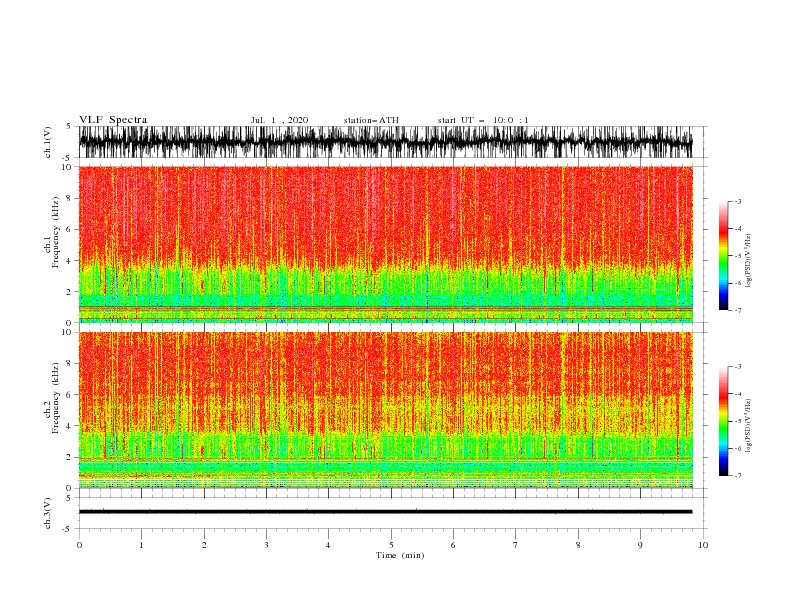Screen dimensions: 792x612
Task: Click the "station=ATH" label
Action: pyautogui.click(x=371, y=120)
